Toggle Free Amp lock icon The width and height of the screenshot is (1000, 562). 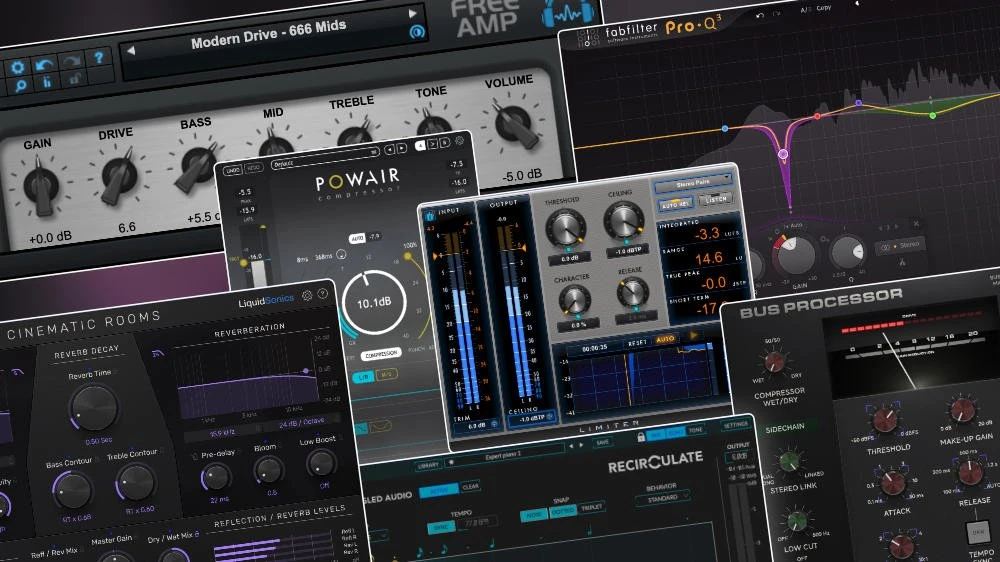click(75, 79)
